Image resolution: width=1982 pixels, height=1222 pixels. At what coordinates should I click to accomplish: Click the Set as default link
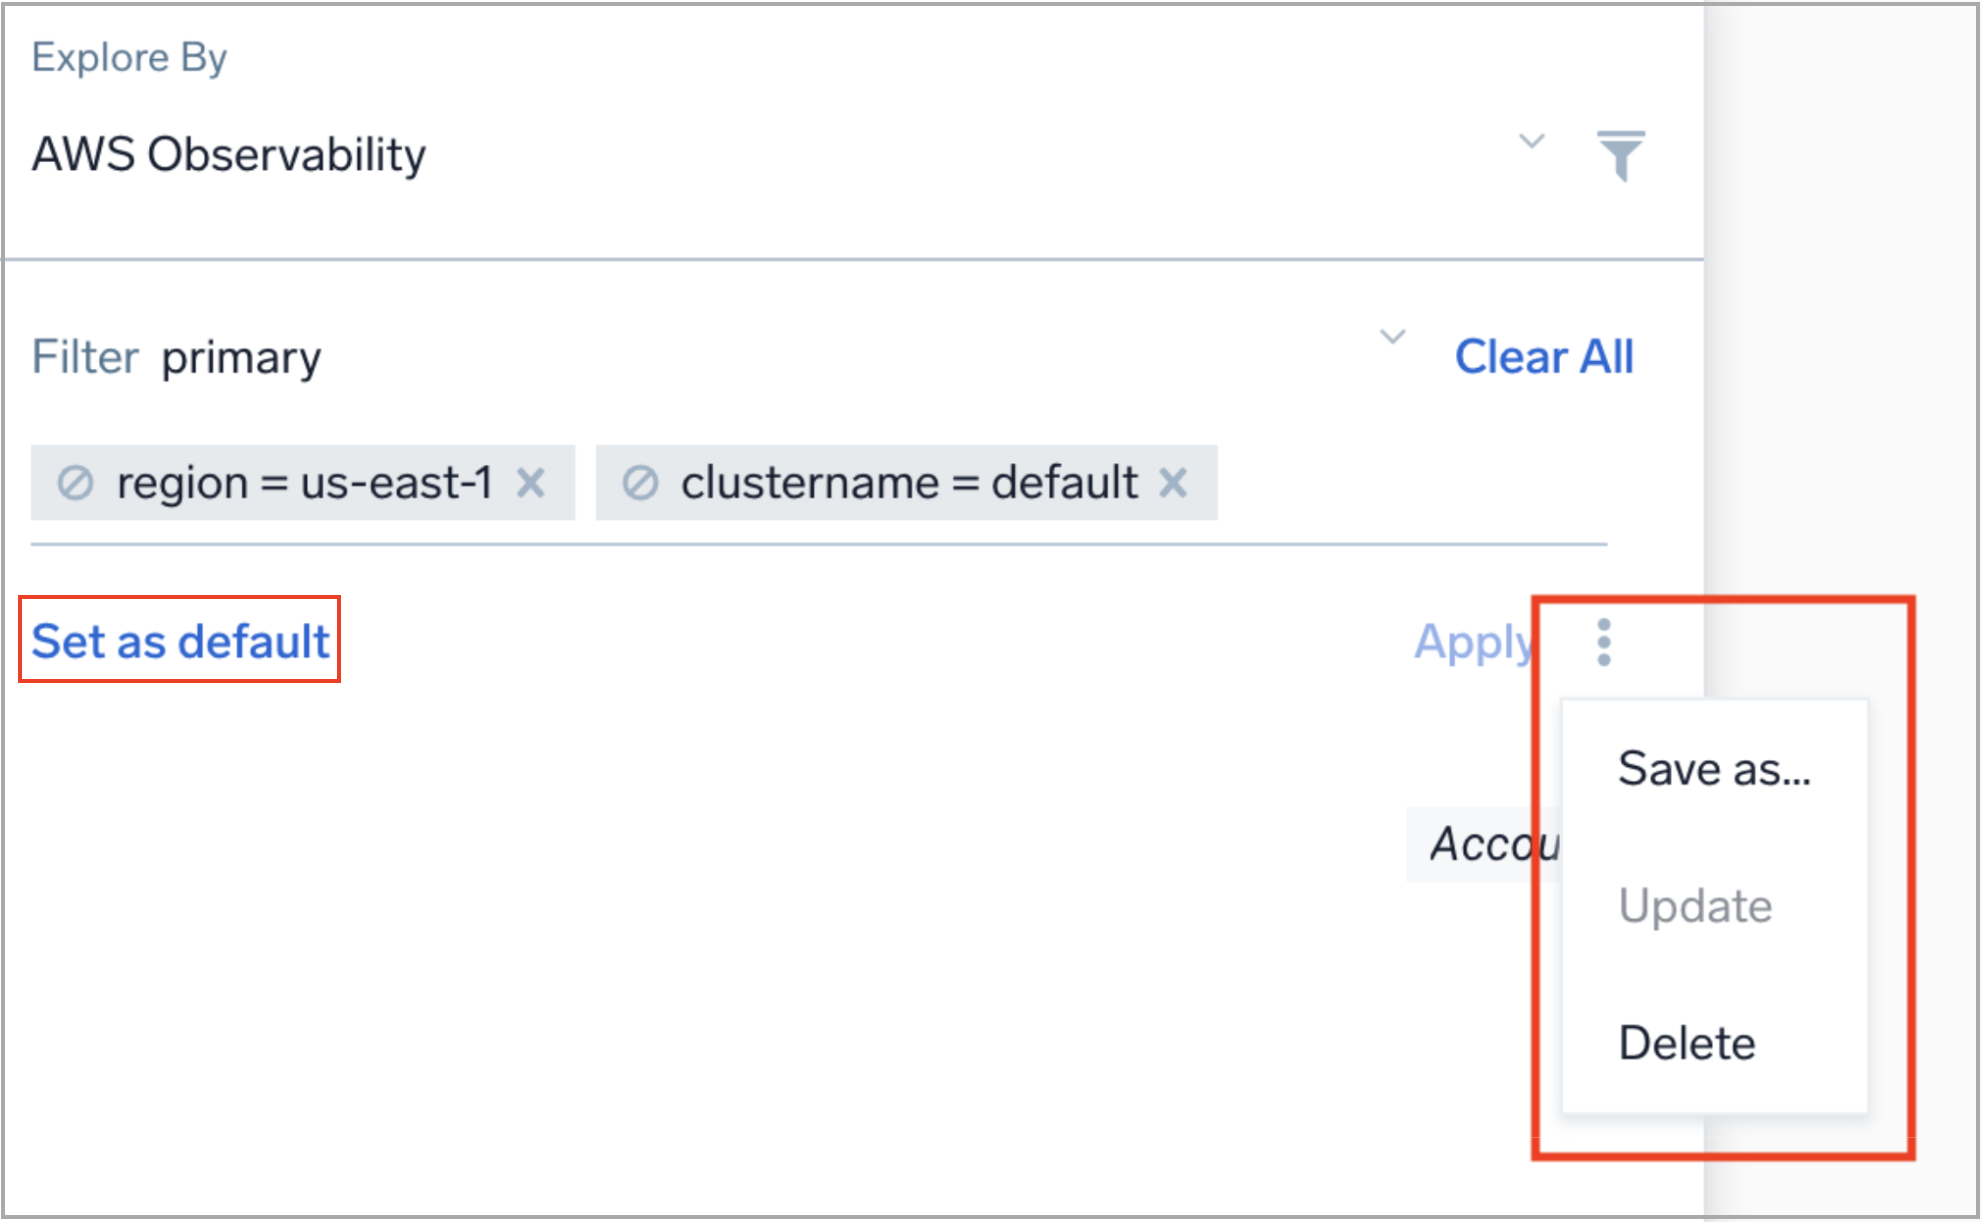click(x=181, y=641)
